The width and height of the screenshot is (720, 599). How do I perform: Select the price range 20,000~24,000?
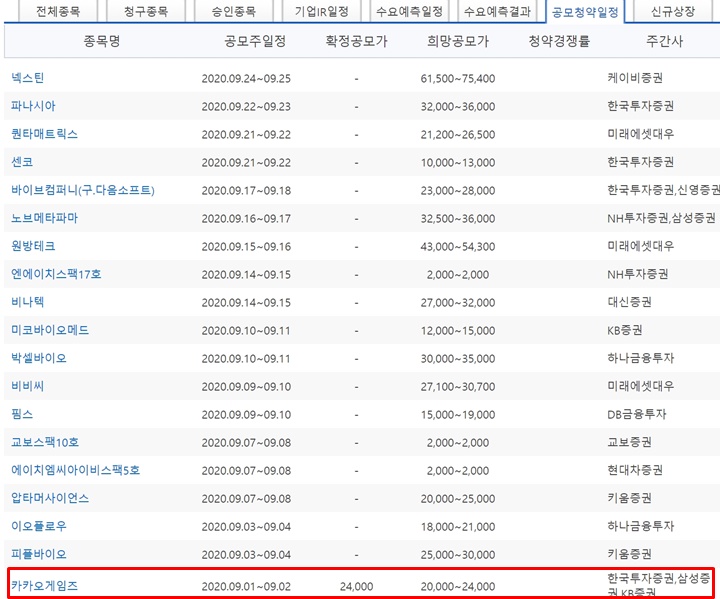tap(458, 587)
